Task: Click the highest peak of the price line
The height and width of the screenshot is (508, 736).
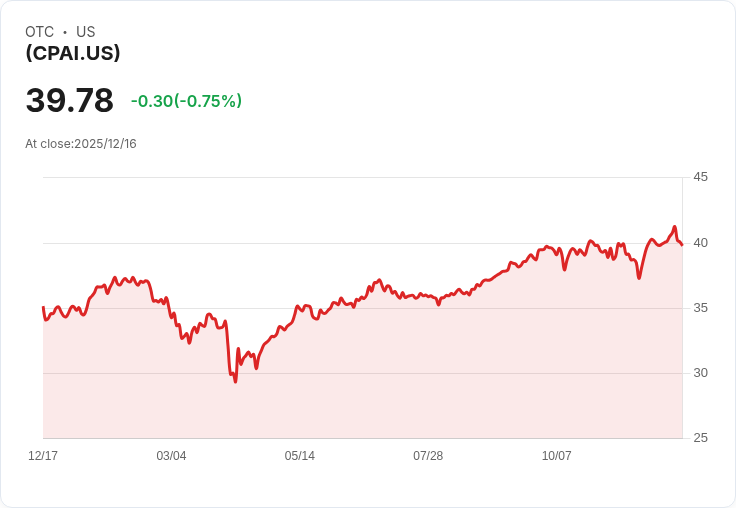Action: pyautogui.click(x=675, y=227)
